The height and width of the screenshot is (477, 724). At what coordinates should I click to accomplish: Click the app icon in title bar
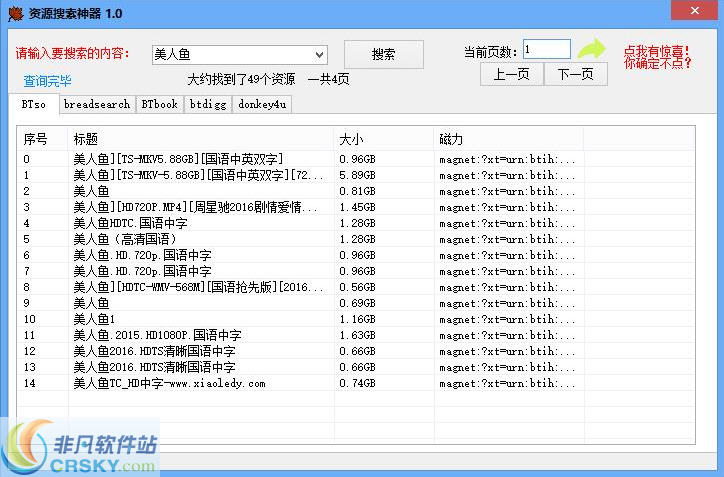(15, 13)
